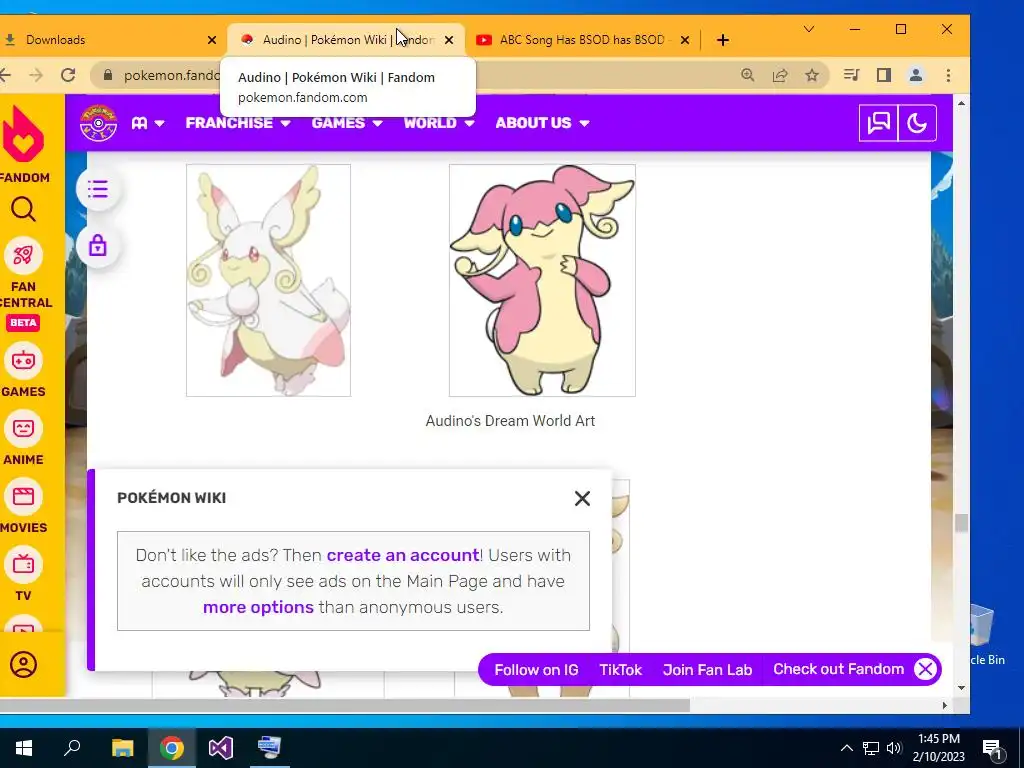Go forward in browser history
The image size is (1024, 768).
(x=36, y=75)
